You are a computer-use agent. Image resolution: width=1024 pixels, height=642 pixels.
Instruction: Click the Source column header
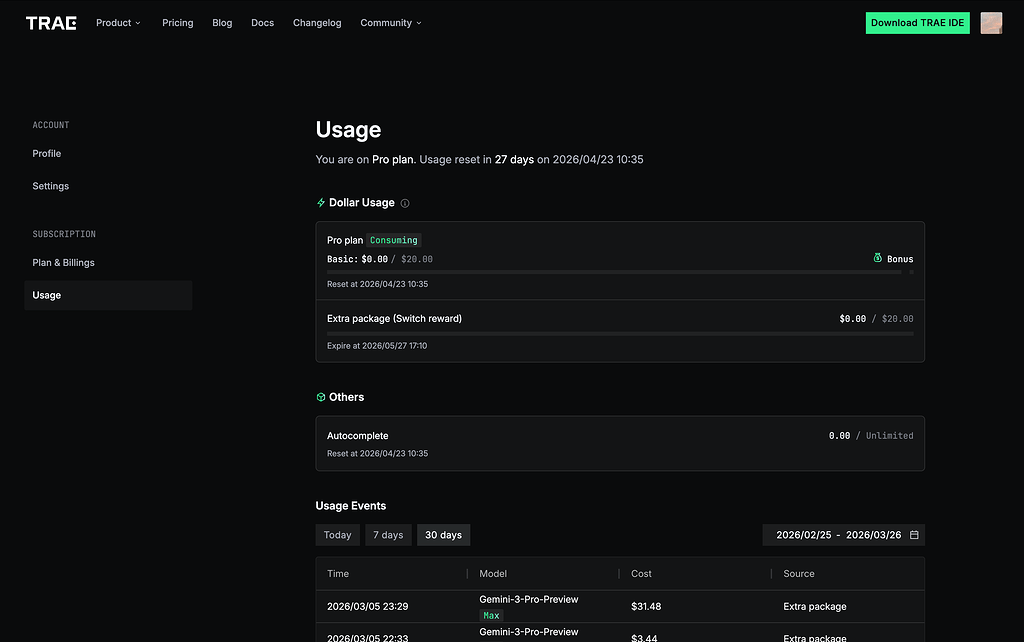point(799,573)
